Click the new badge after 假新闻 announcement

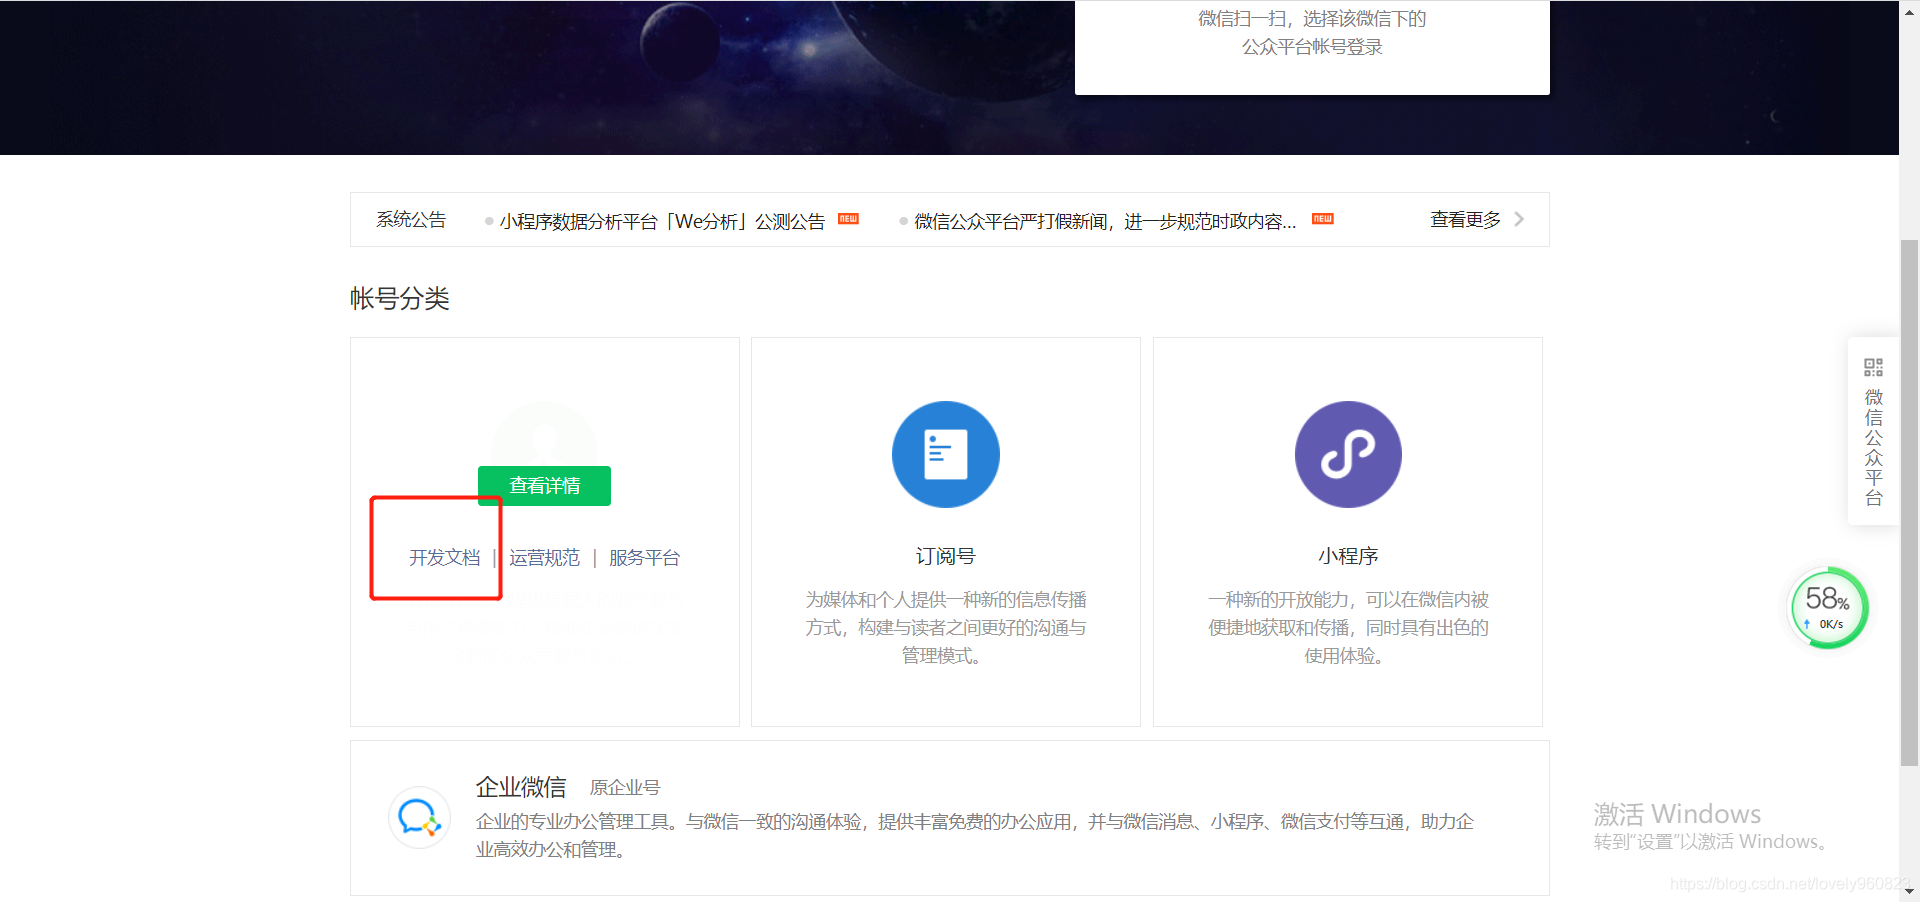click(x=1322, y=219)
